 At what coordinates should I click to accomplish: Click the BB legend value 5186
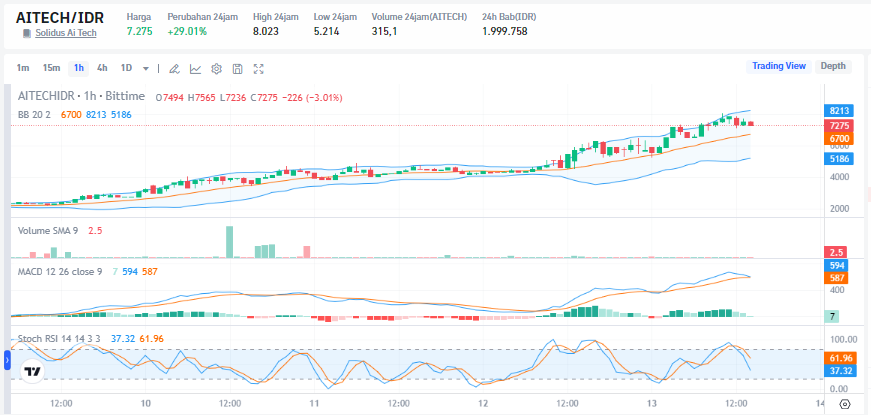[122, 114]
